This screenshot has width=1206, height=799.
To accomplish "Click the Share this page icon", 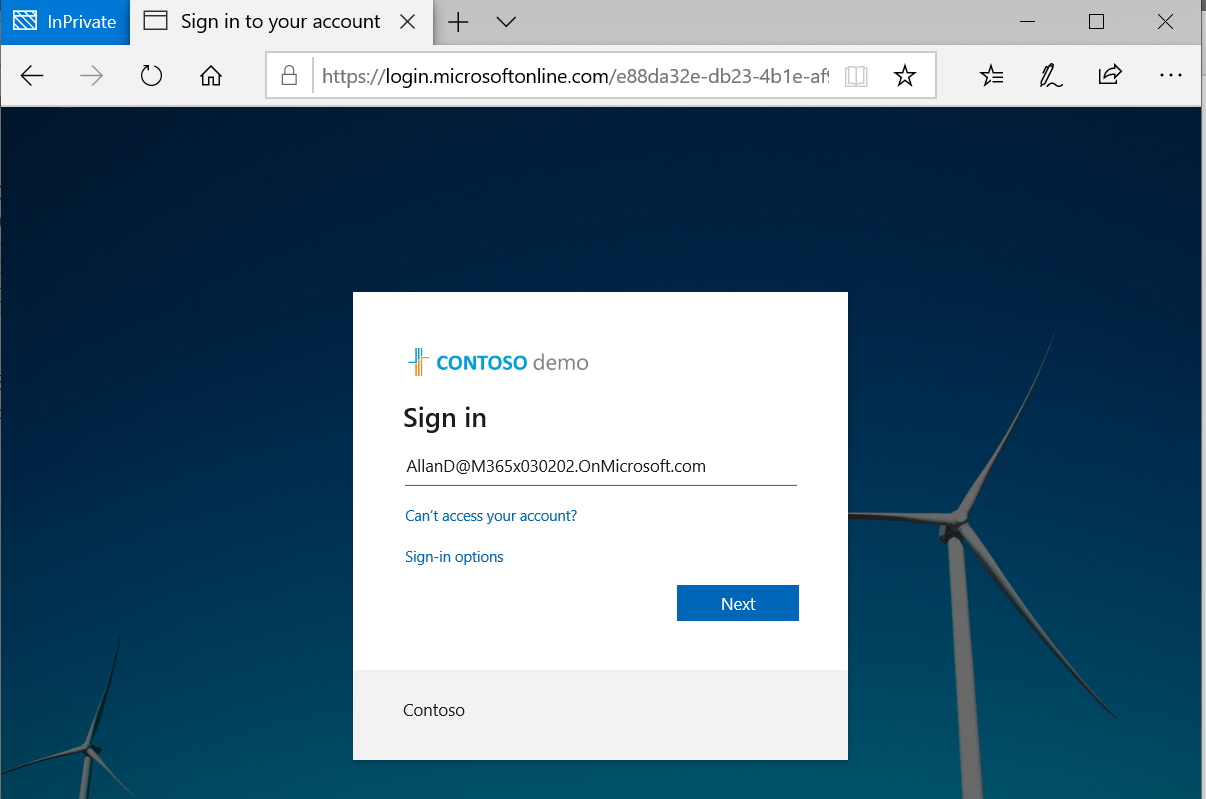I will pyautogui.click(x=1110, y=76).
